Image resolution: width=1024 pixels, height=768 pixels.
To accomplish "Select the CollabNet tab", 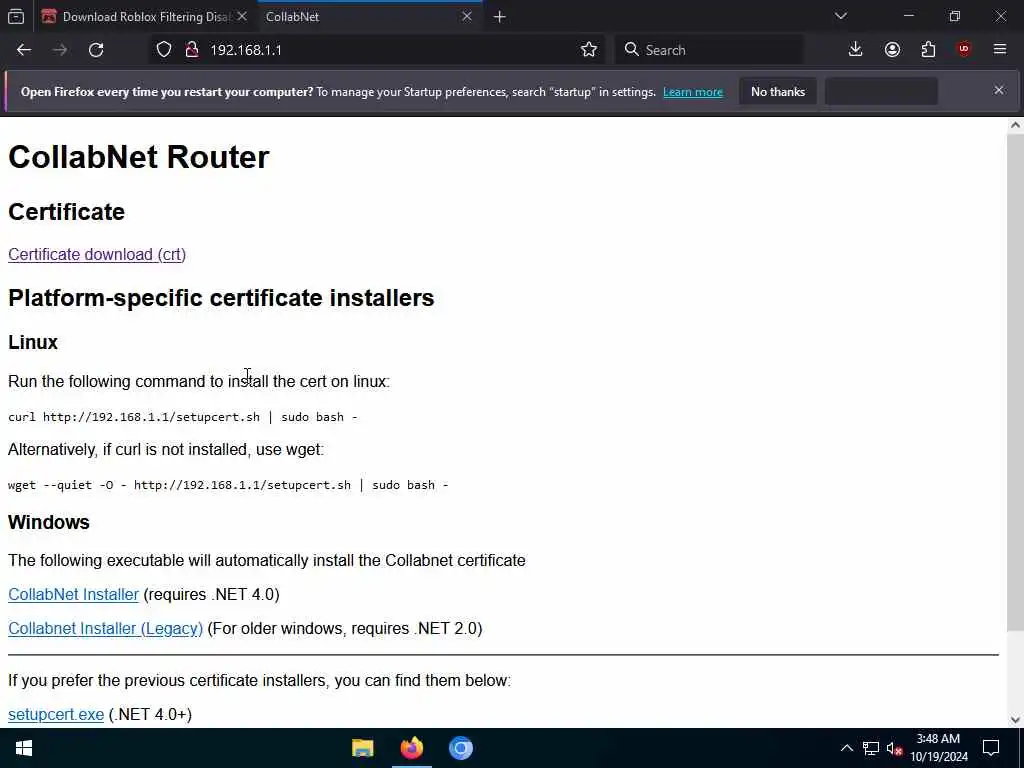I will tap(369, 17).
